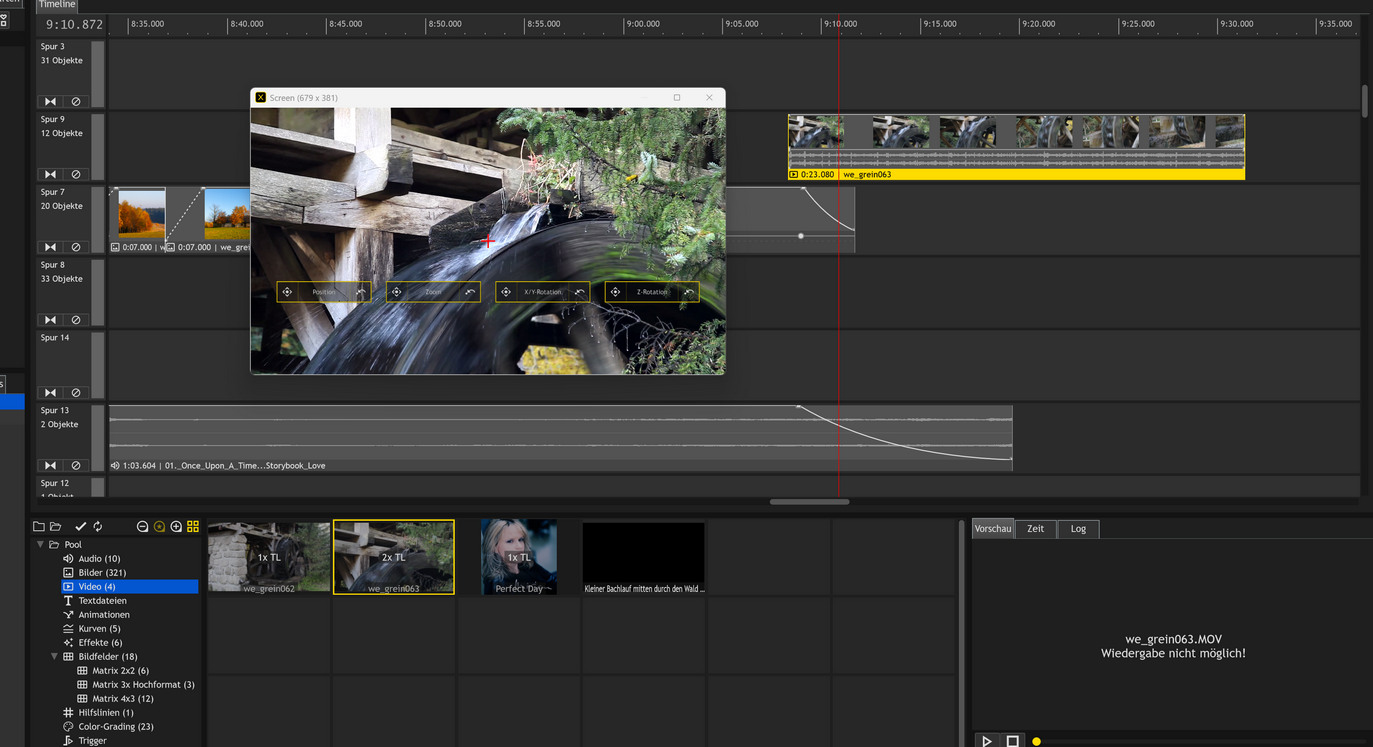Click the zoom-out minus icon in pool toolbar

click(x=142, y=526)
